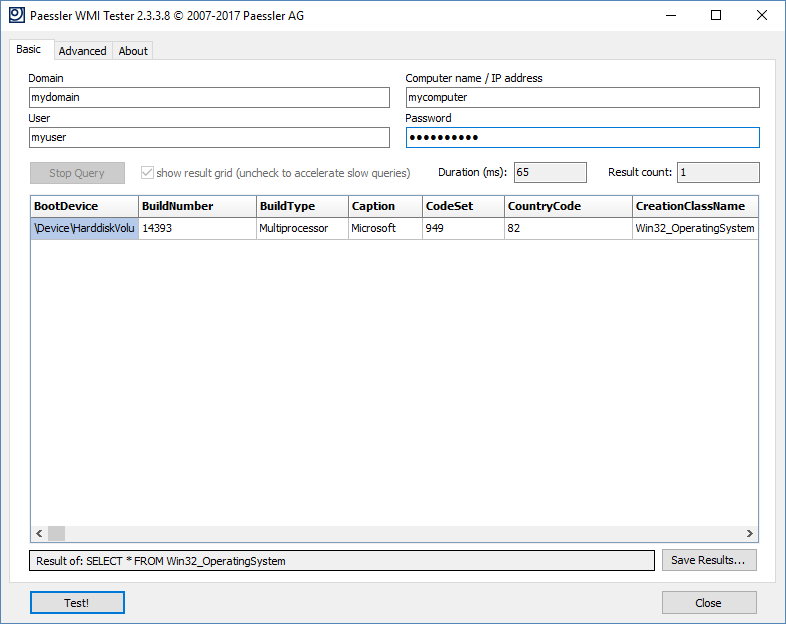Click the CreationClassName column header
The image size is (786, 624).
pos(695,206)
